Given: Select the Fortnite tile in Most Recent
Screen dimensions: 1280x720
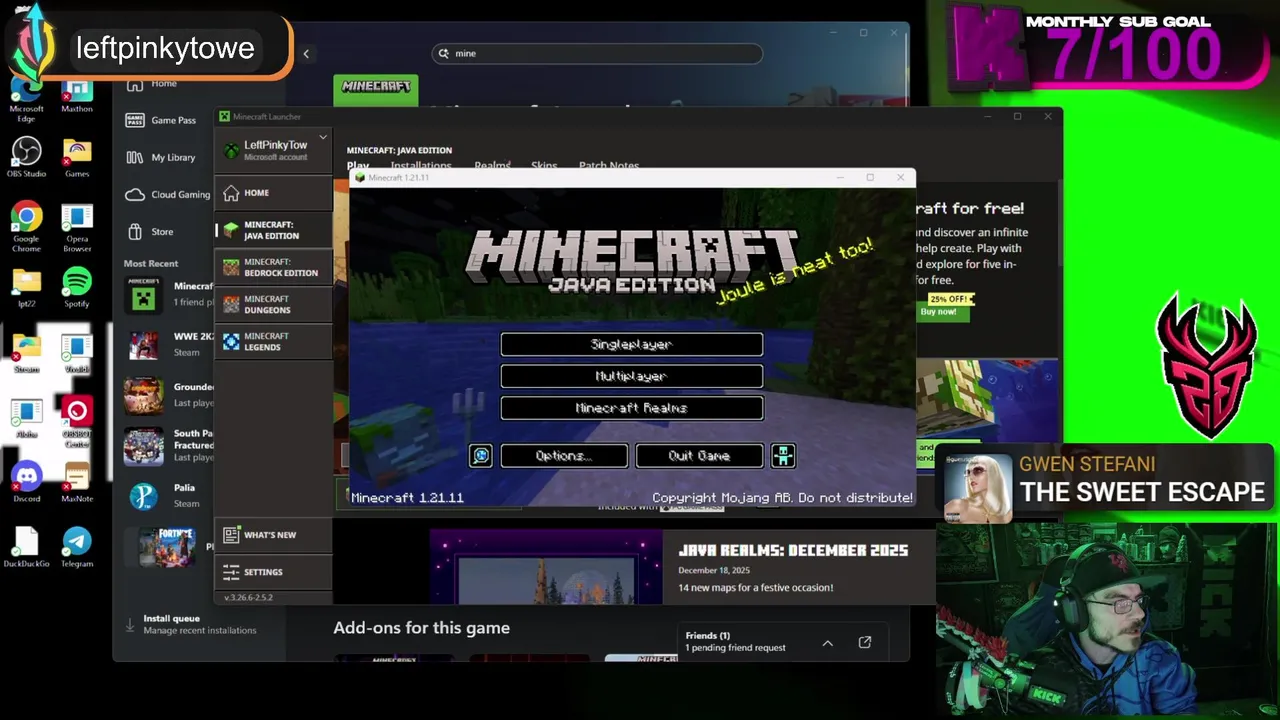Looking at the screenshot, I should click(x=167, y=547).
